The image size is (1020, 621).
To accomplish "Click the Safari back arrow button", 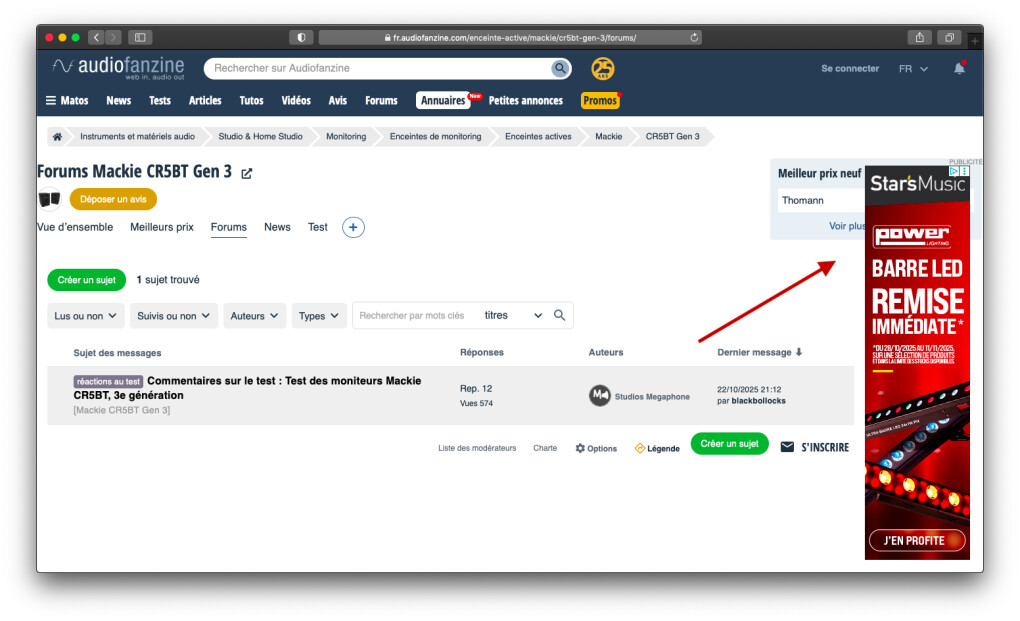I will tap(96, 38).
